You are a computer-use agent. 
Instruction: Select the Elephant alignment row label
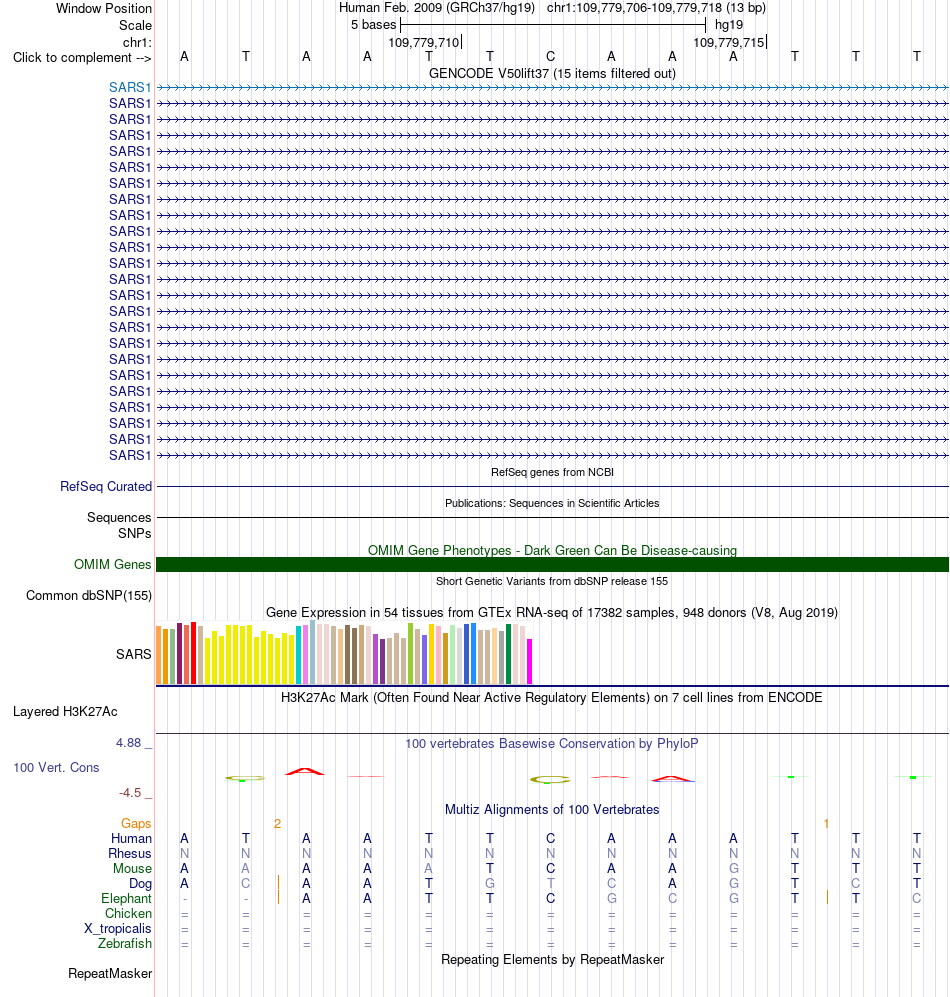click(x=127, y=898)
